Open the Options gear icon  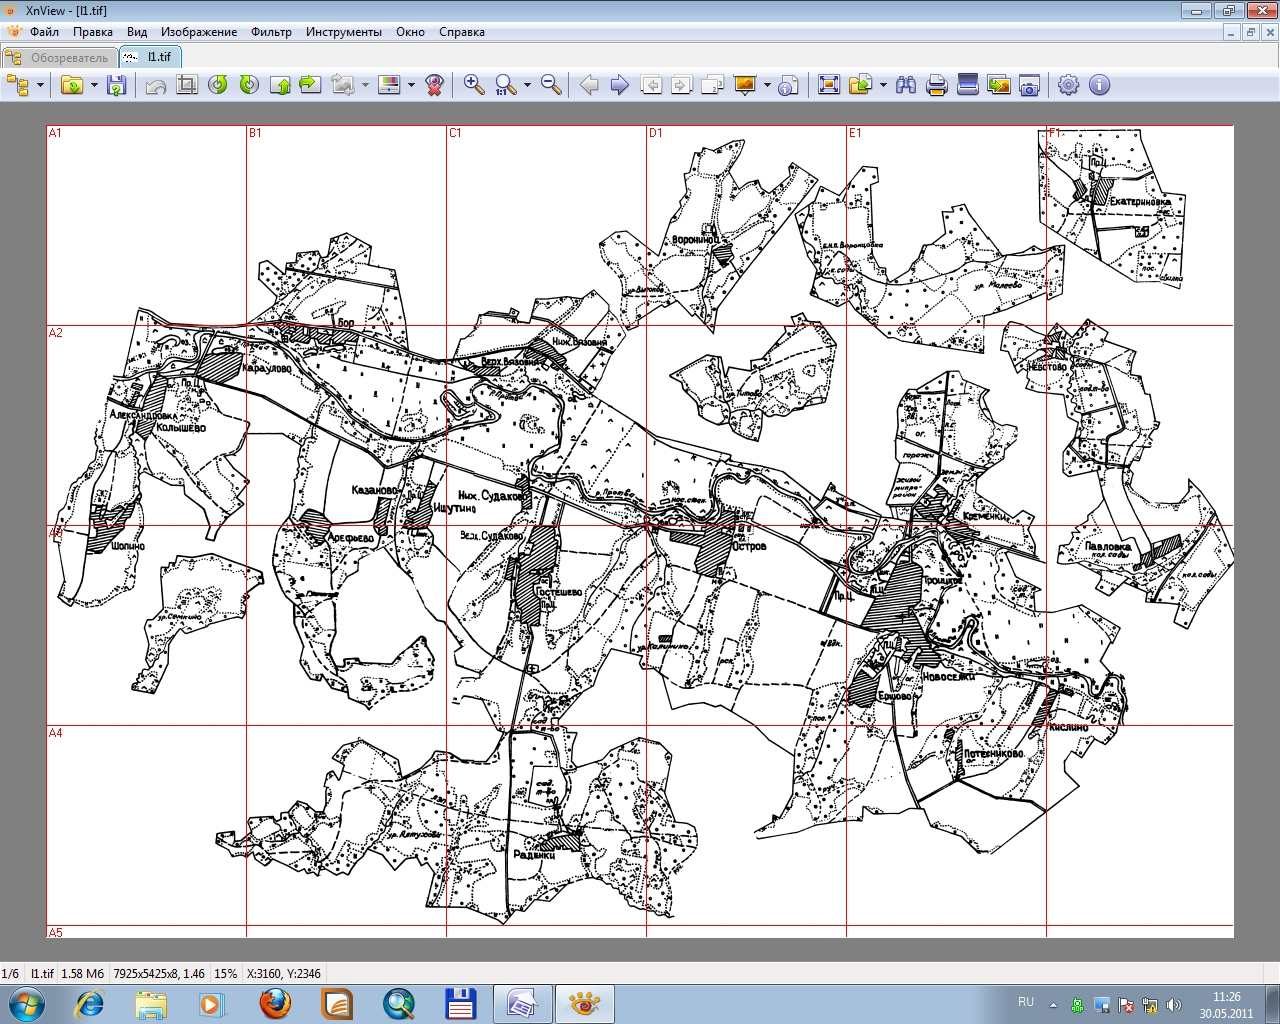tap(1068, 85)
